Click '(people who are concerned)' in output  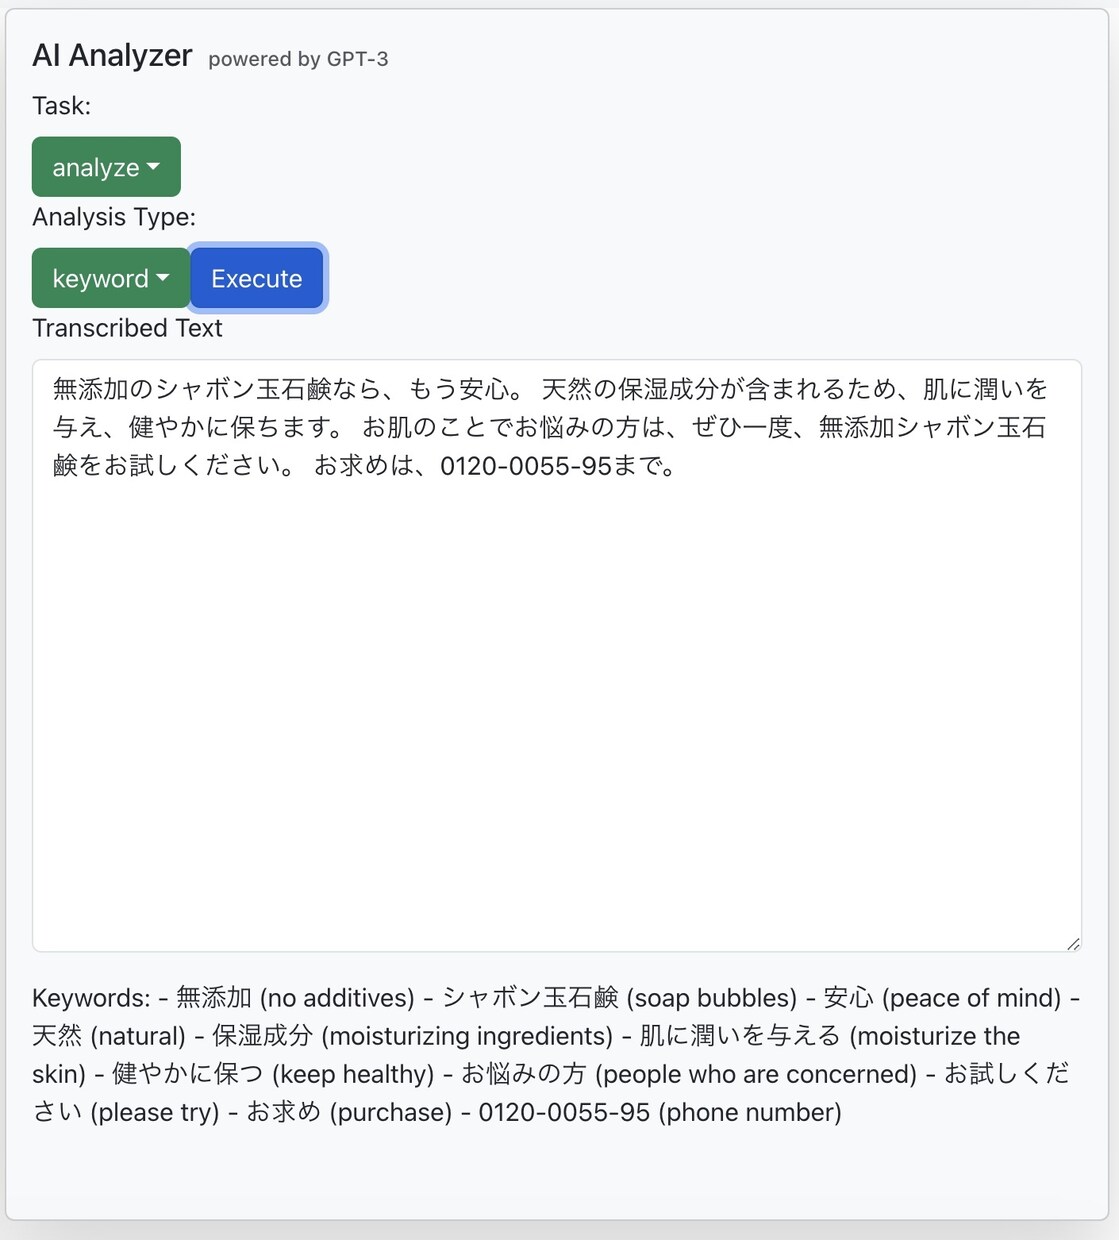click(756, 1074)
